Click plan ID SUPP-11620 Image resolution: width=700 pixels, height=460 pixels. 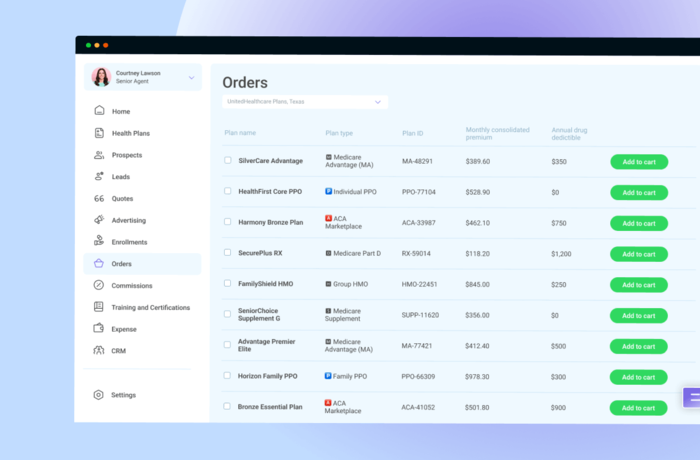[420, 315]
